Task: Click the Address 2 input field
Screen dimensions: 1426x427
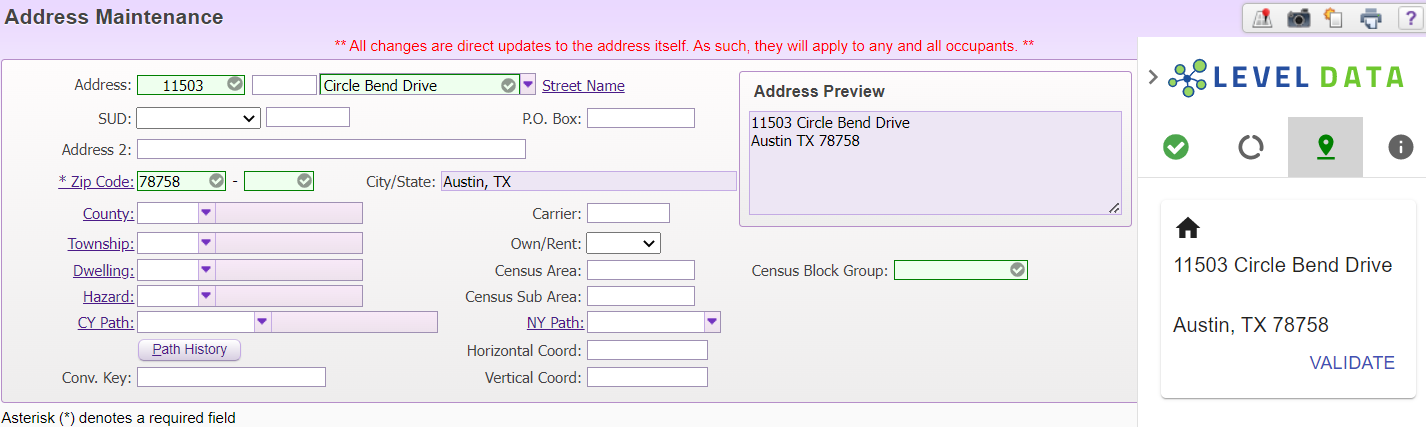Action: pos(331,149)
